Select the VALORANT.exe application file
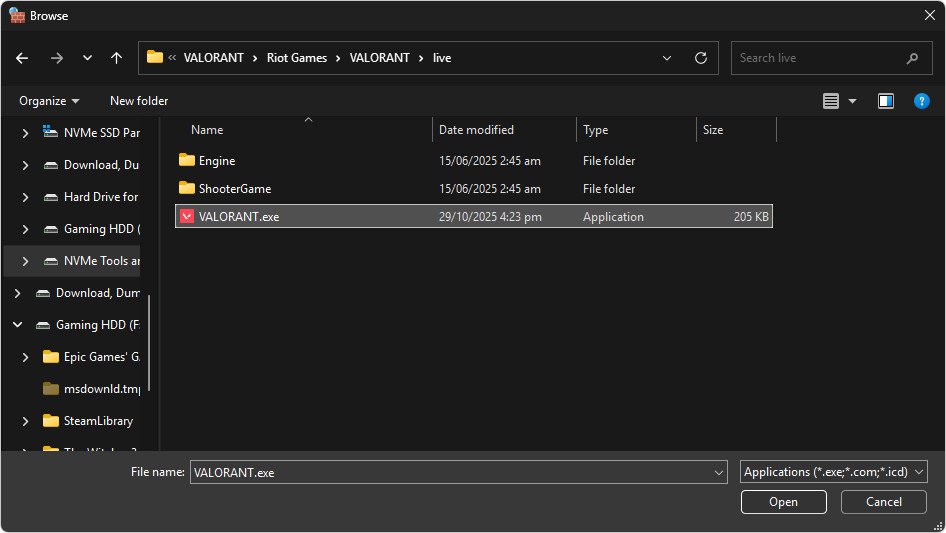 (x=239, y=217)
